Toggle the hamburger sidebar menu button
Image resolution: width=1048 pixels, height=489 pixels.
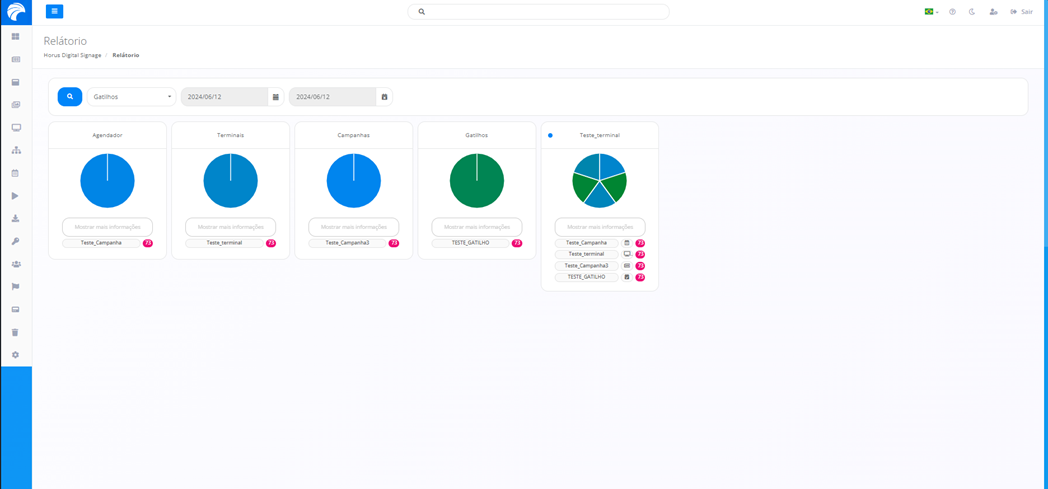click(54, 11)
